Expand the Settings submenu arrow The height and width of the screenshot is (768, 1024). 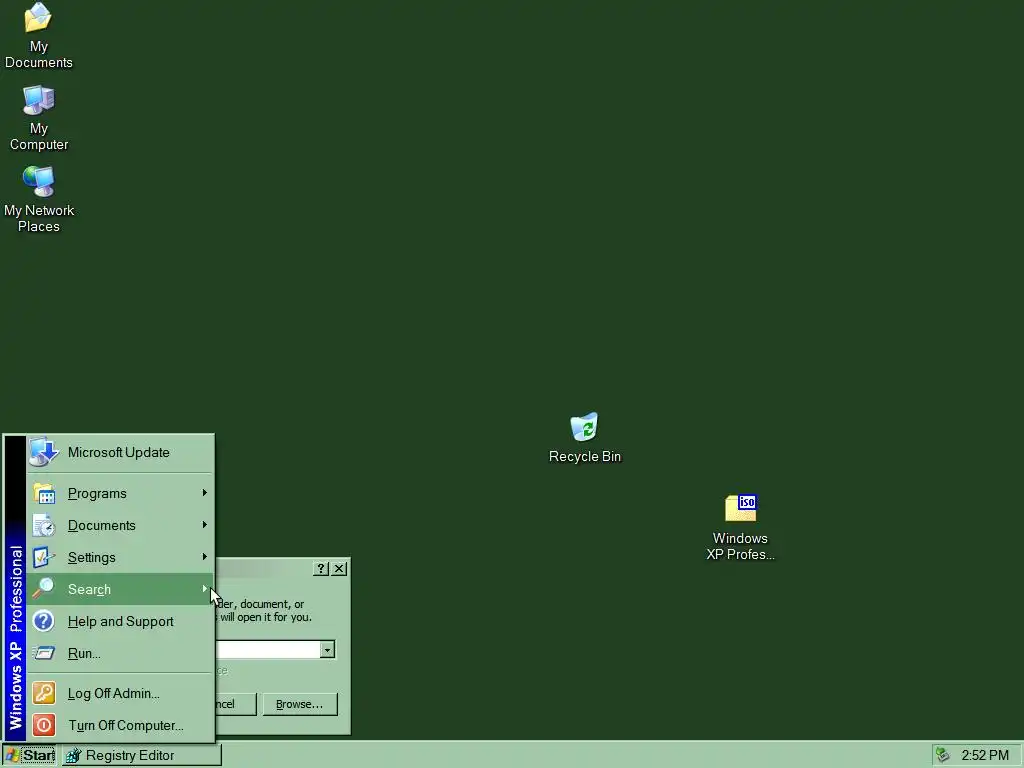[x=204, y=557]
